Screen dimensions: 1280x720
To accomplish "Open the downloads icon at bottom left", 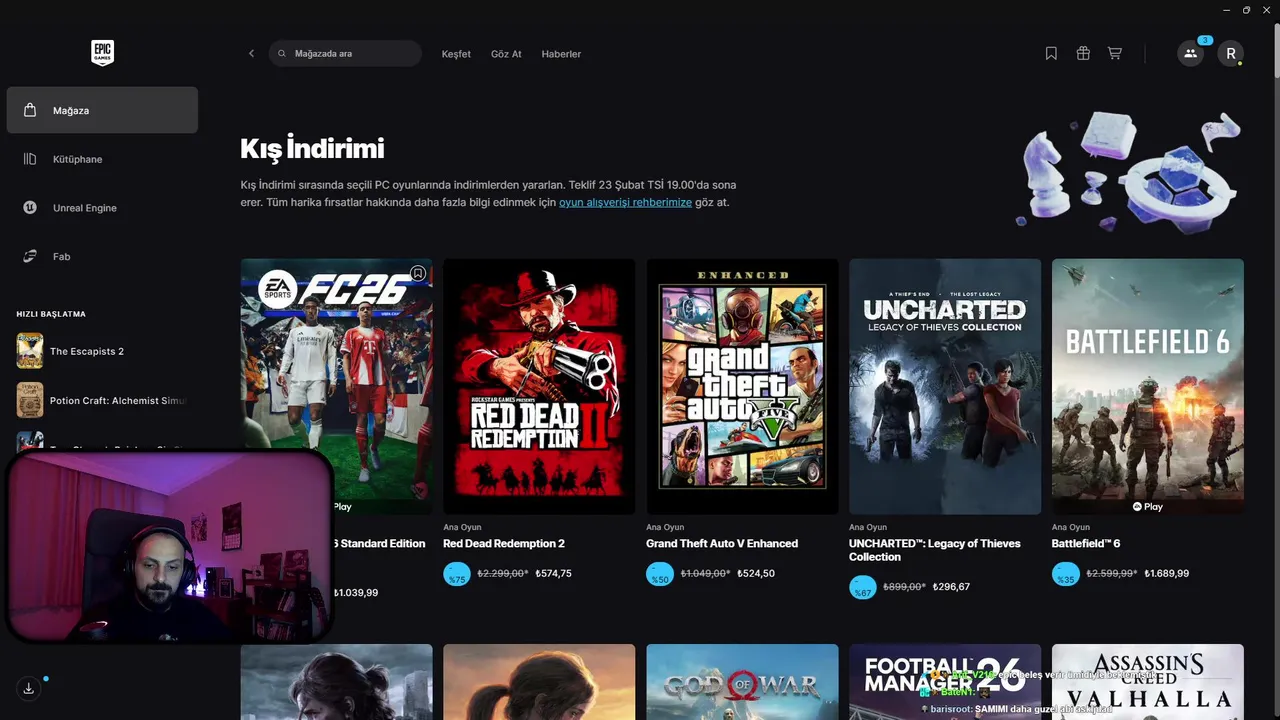I will point(29,688).
